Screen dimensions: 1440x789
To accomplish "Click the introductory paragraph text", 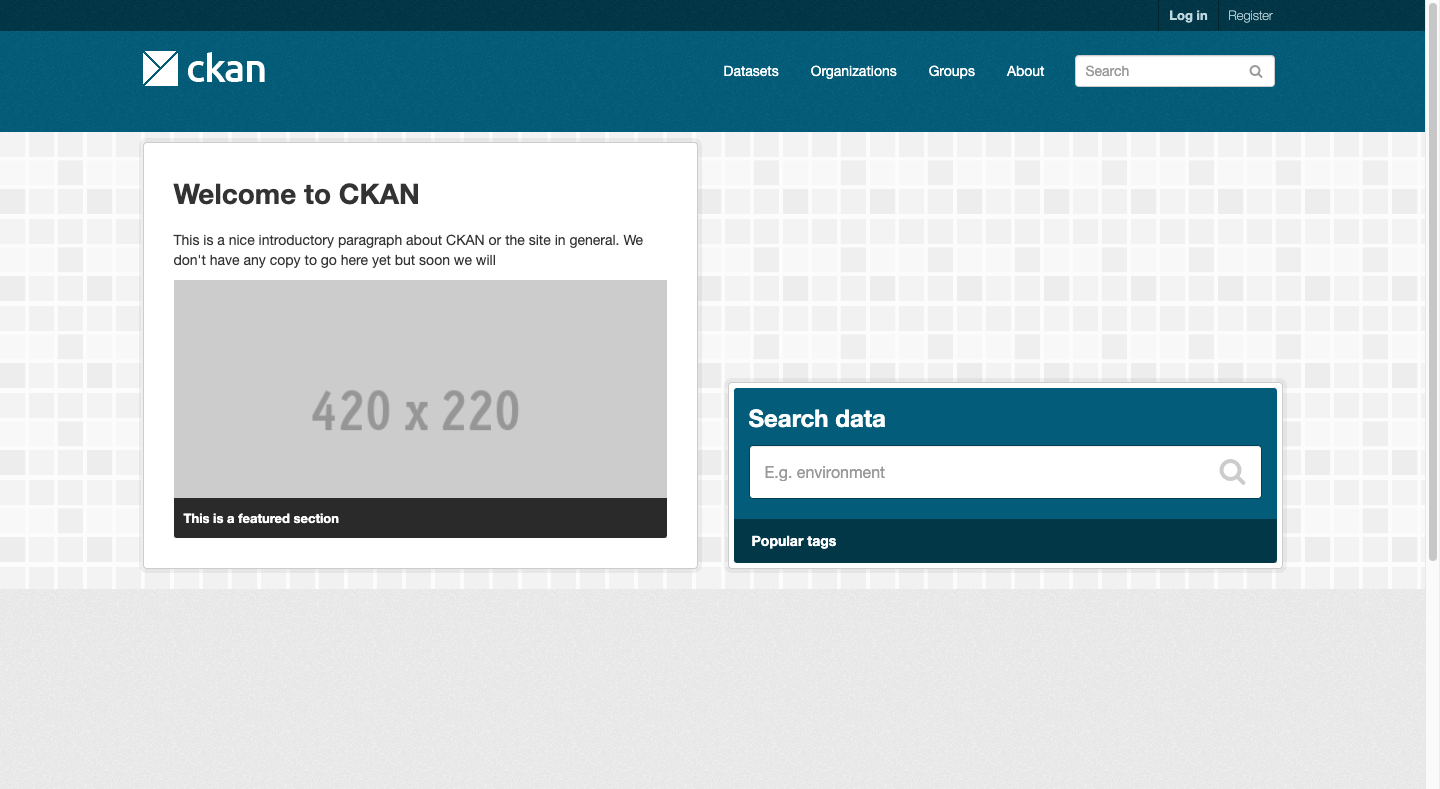I will [x=408, y=249].
